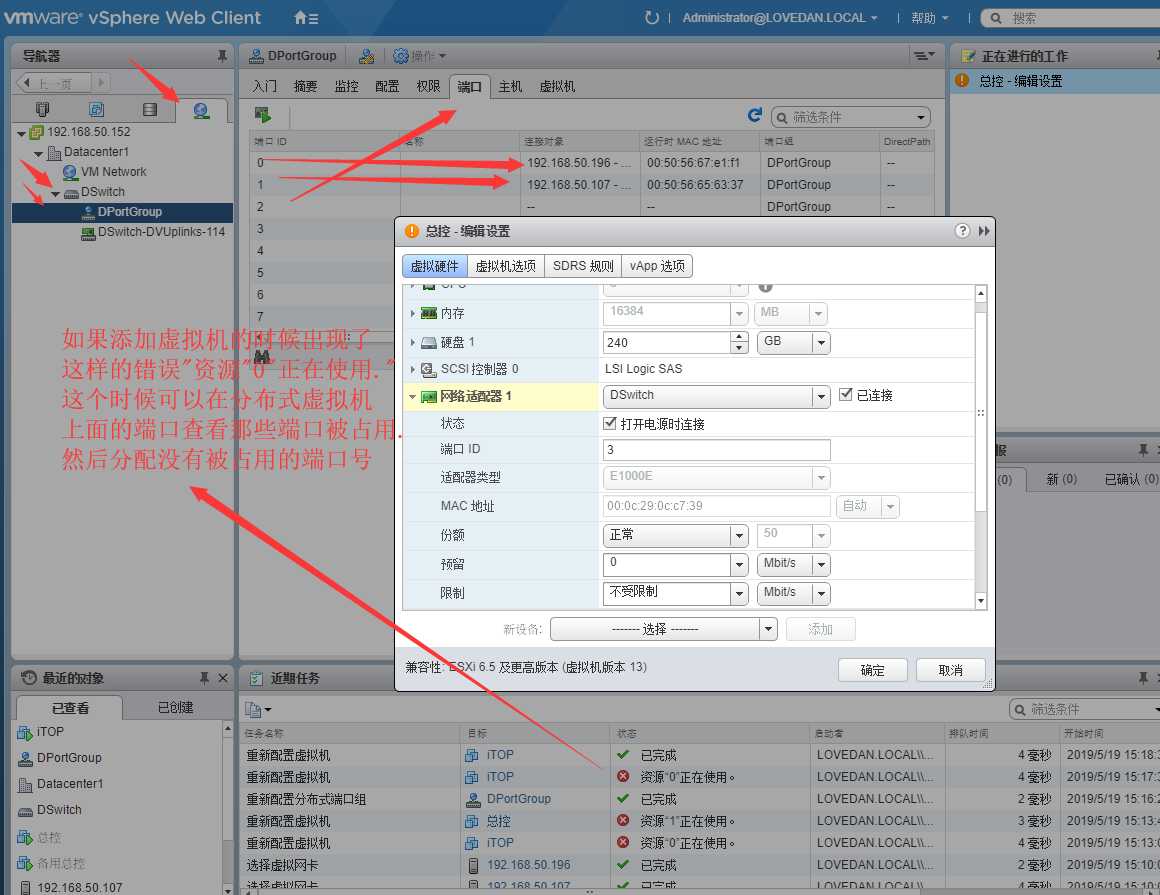Click the port group action icon beside DPortGroup
The image size is (1160, 895).
tap(366, 56)
